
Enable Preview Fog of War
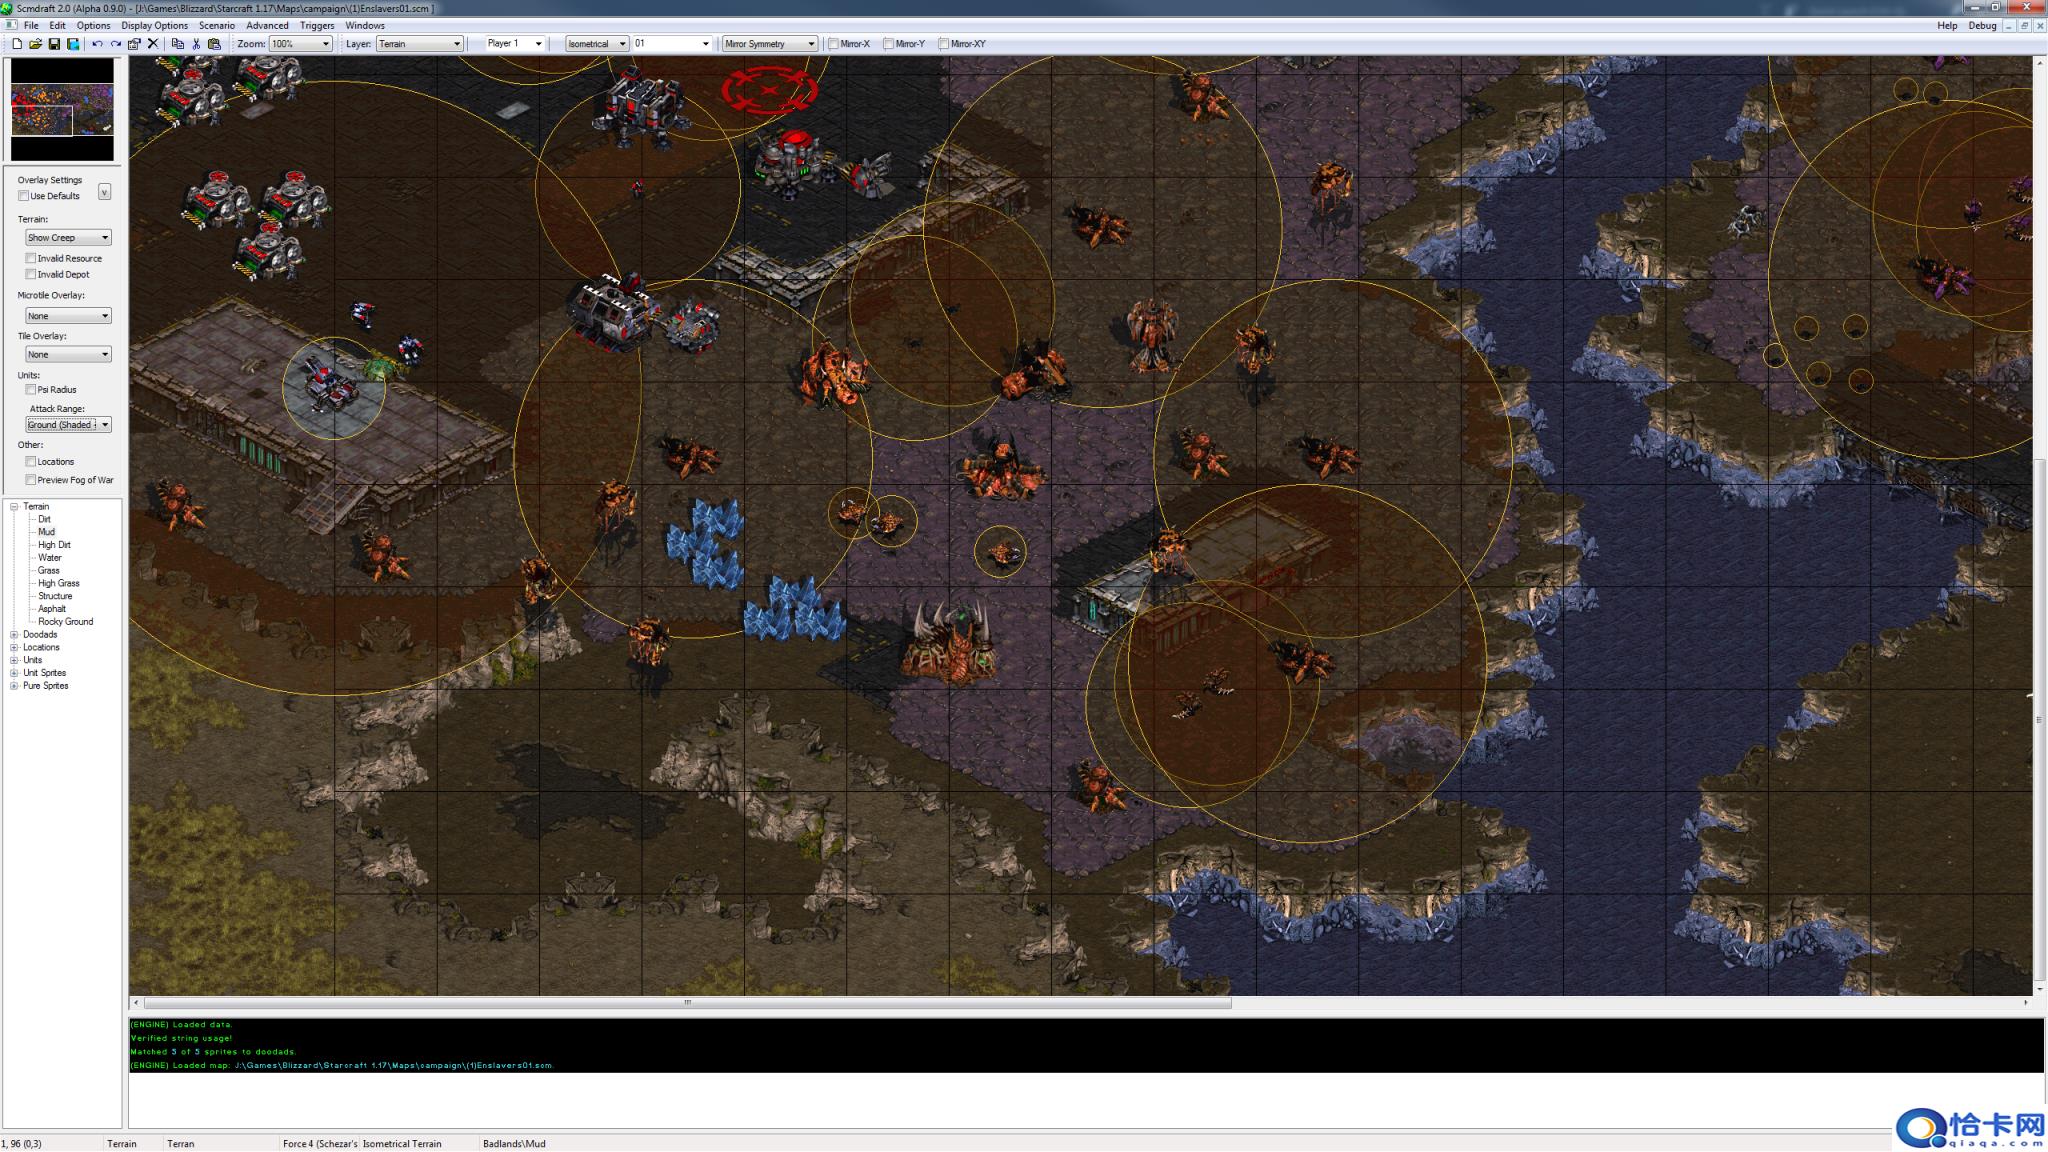point(31,480)
